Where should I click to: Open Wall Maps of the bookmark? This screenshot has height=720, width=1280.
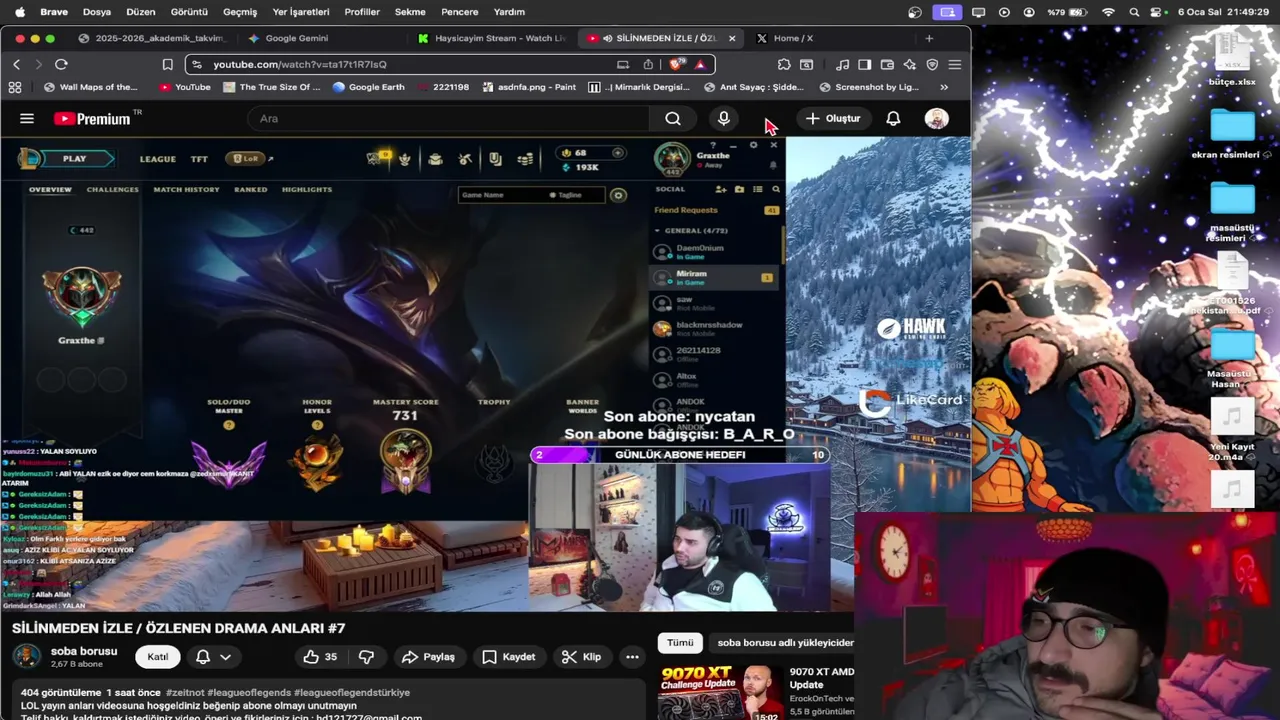coord(90,87)
